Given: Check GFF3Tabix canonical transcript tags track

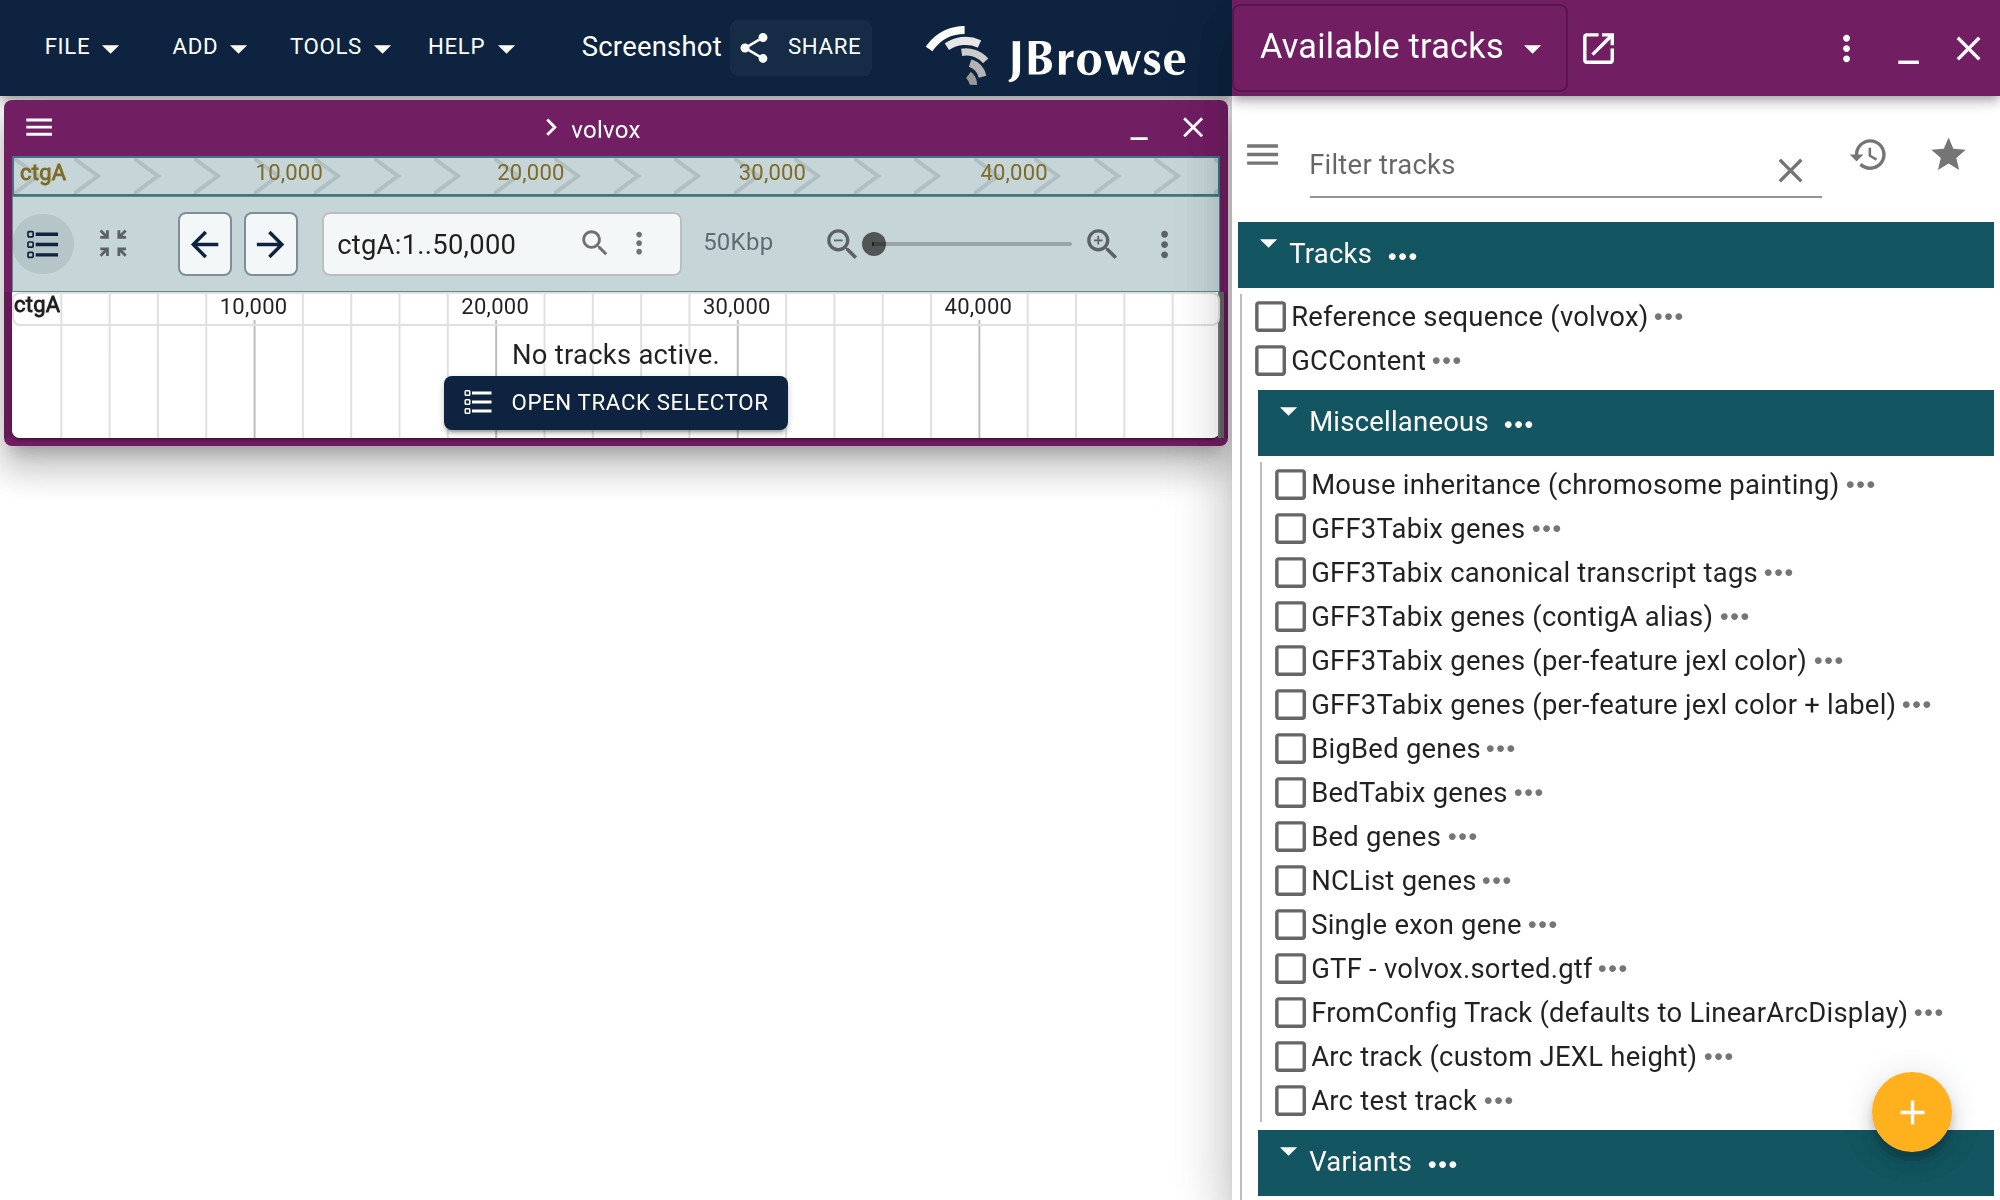Looking at the screenshot, I should (x=1290, y=573).
